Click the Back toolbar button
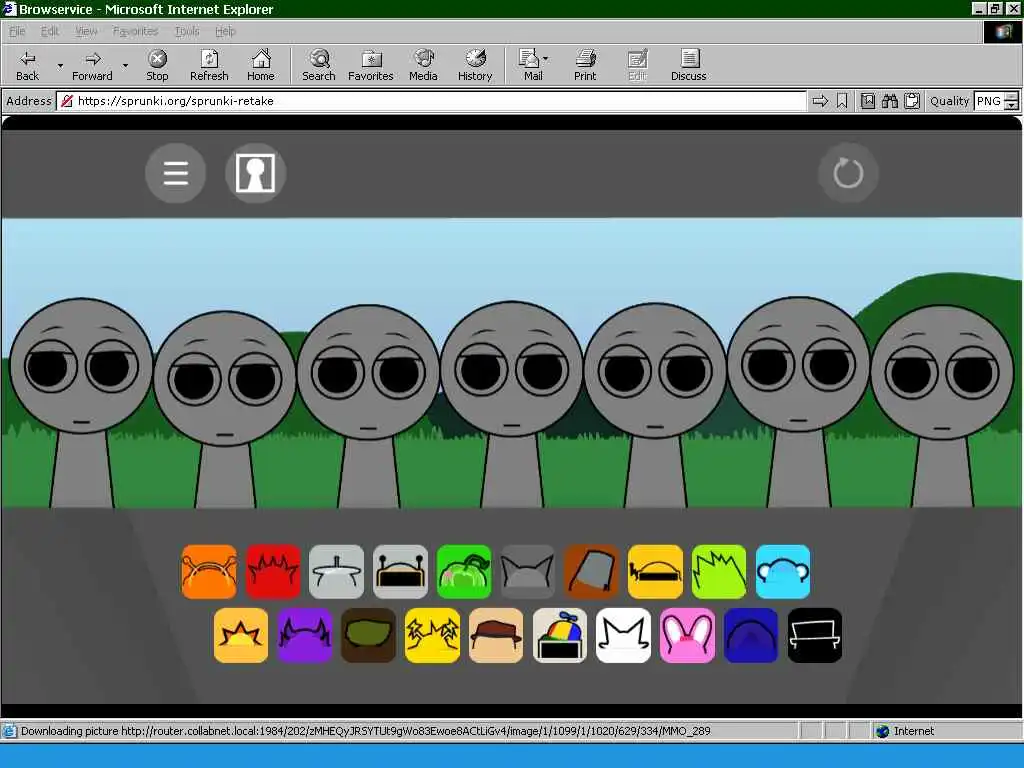This screenshot has width=1024, height=768. (x=27, y=65)
